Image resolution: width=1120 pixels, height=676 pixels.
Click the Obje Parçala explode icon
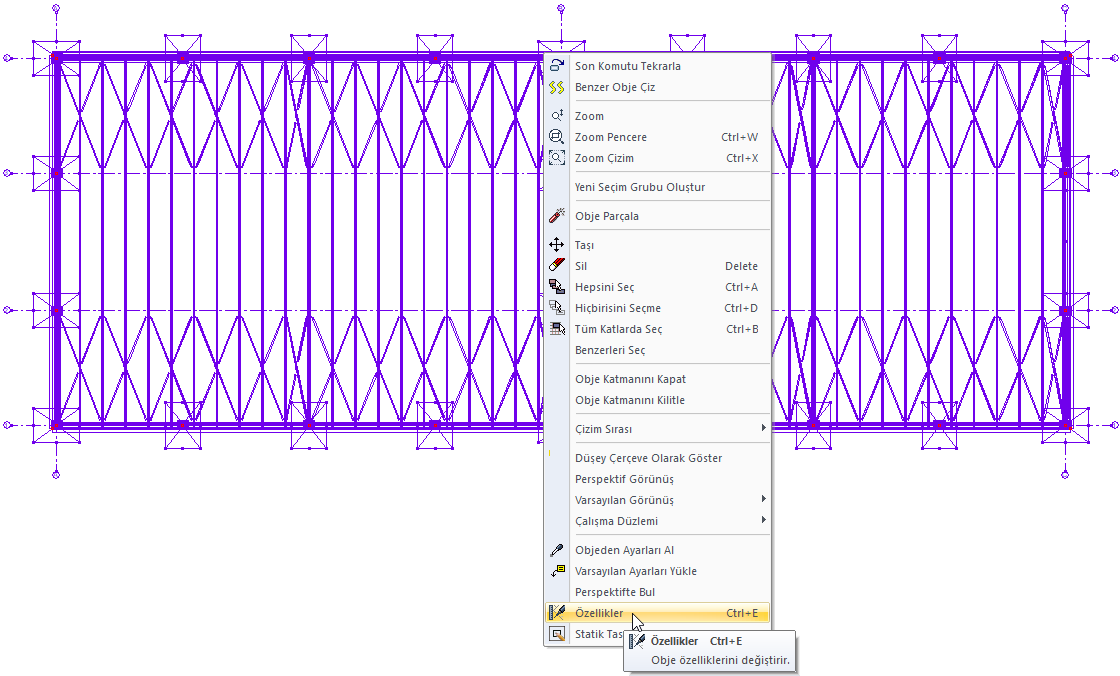(x=557, y=216)
